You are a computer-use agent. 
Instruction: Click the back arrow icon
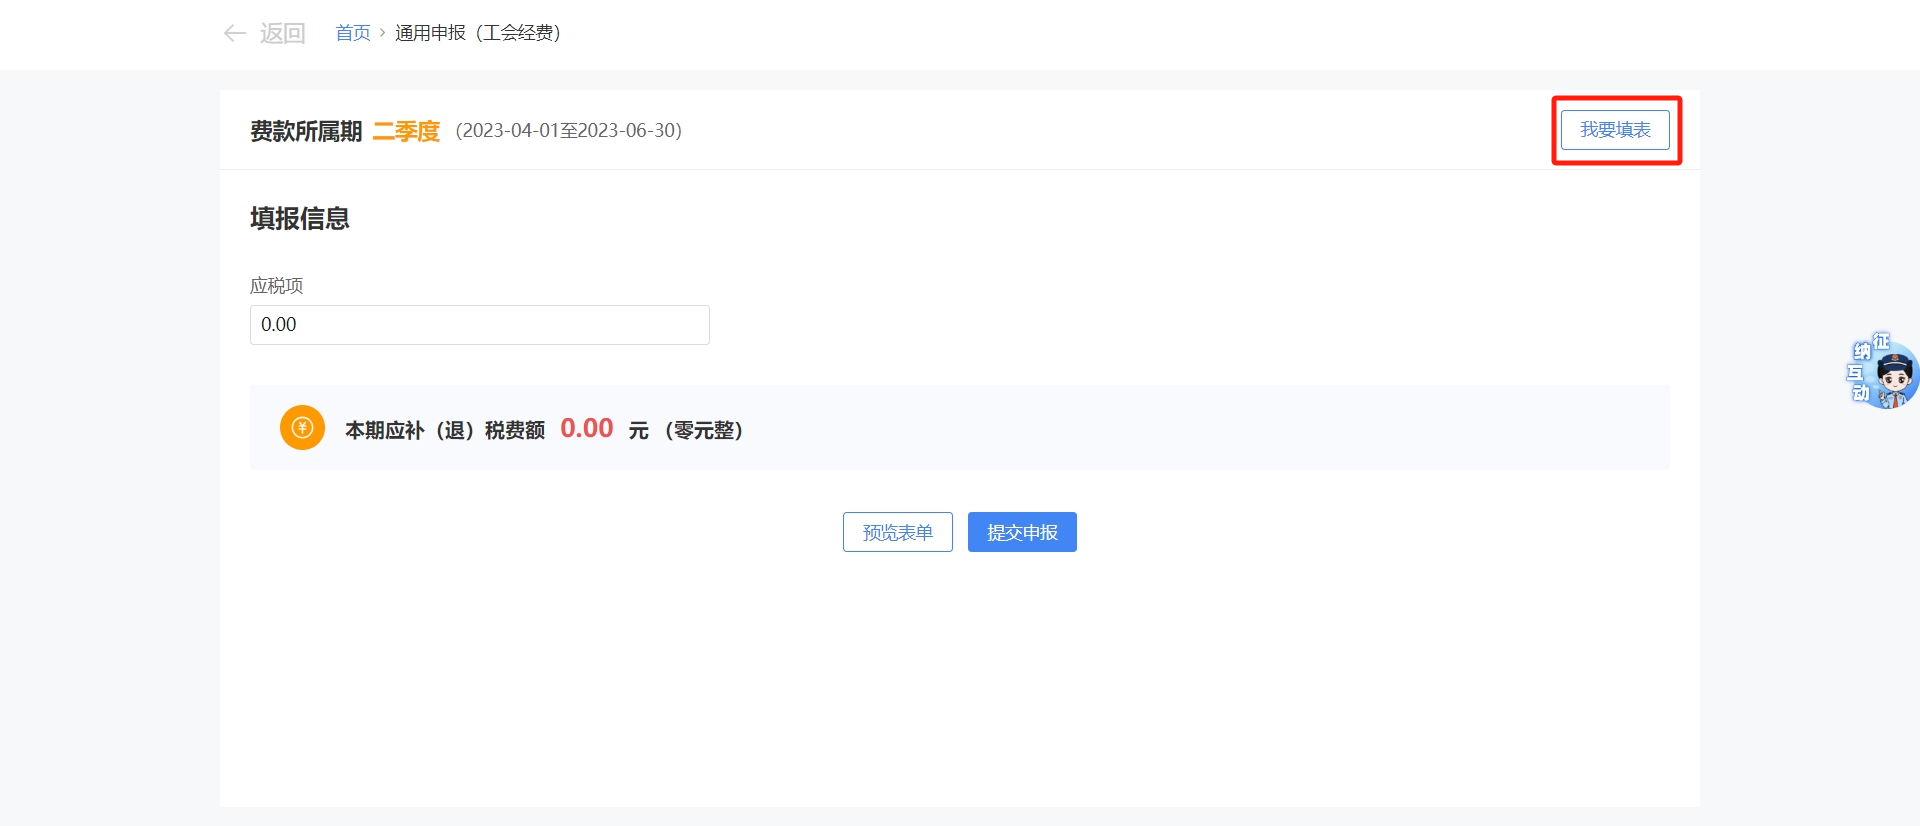[235, 34]
